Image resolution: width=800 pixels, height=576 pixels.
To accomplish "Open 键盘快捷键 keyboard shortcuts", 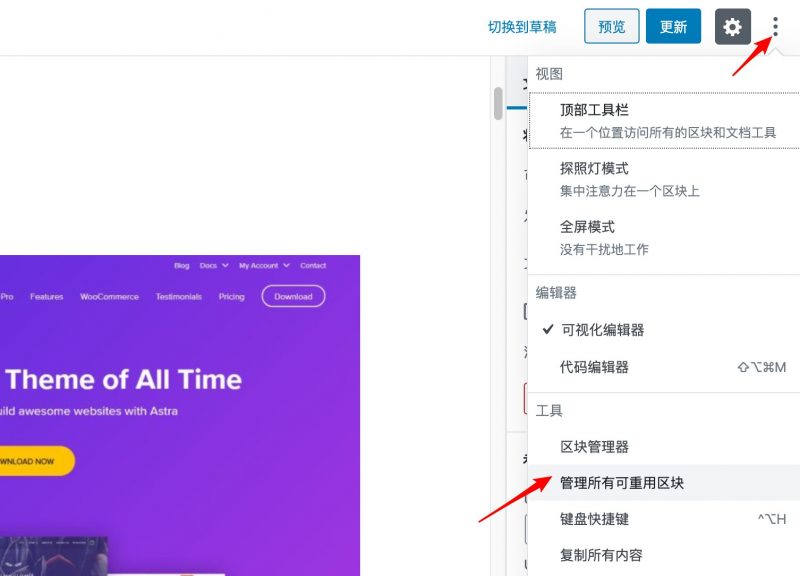I will point(665,519).
